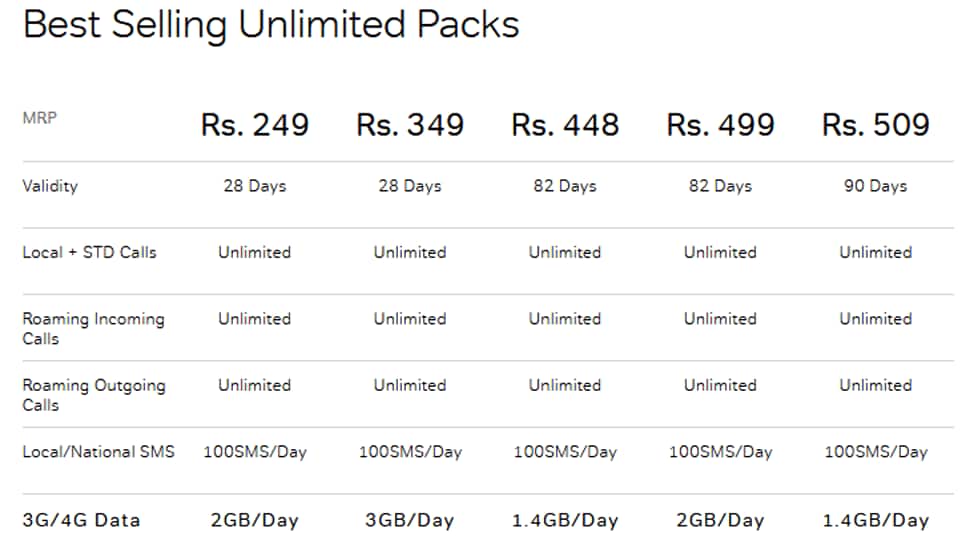
Task: Click the Validity row label
Action: [x=50, y=186]
